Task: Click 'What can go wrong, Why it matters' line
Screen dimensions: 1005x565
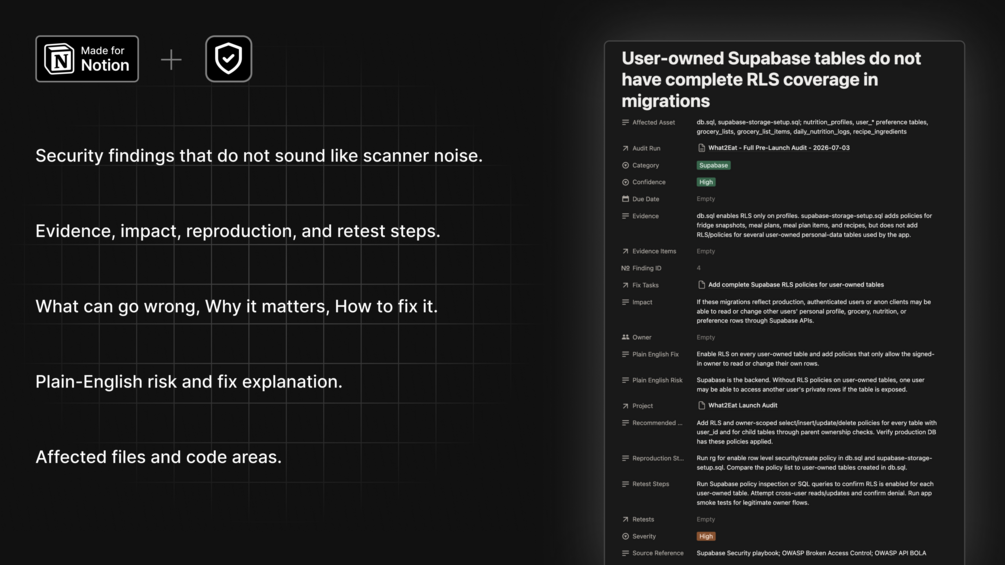Action: click(x=237, y=306)
